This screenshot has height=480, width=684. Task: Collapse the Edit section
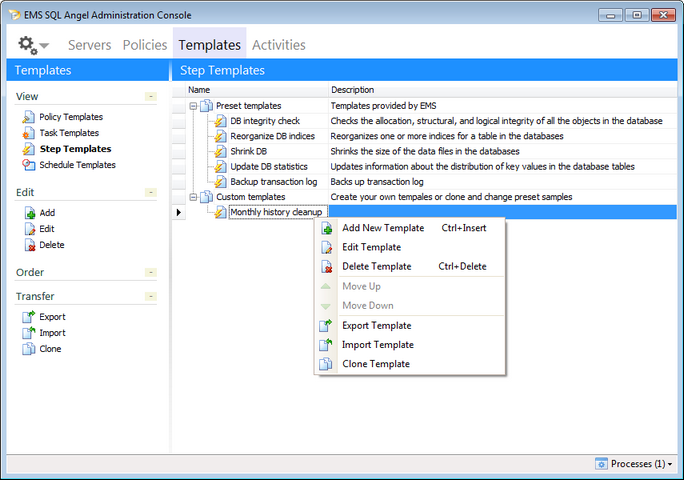(151, 192)
